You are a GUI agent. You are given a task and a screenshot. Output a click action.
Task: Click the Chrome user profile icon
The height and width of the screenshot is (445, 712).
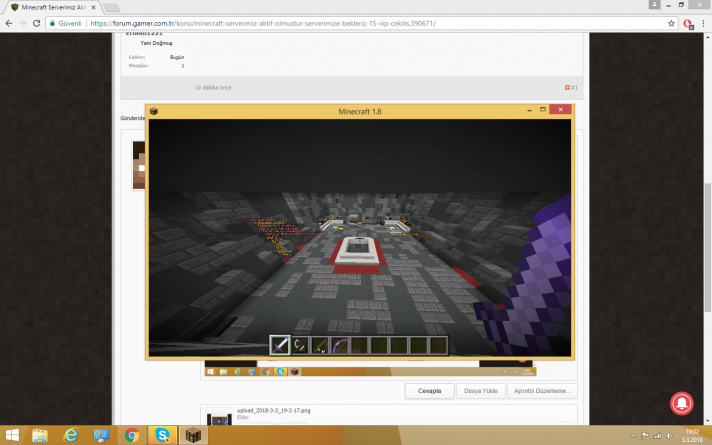(654, 4)
